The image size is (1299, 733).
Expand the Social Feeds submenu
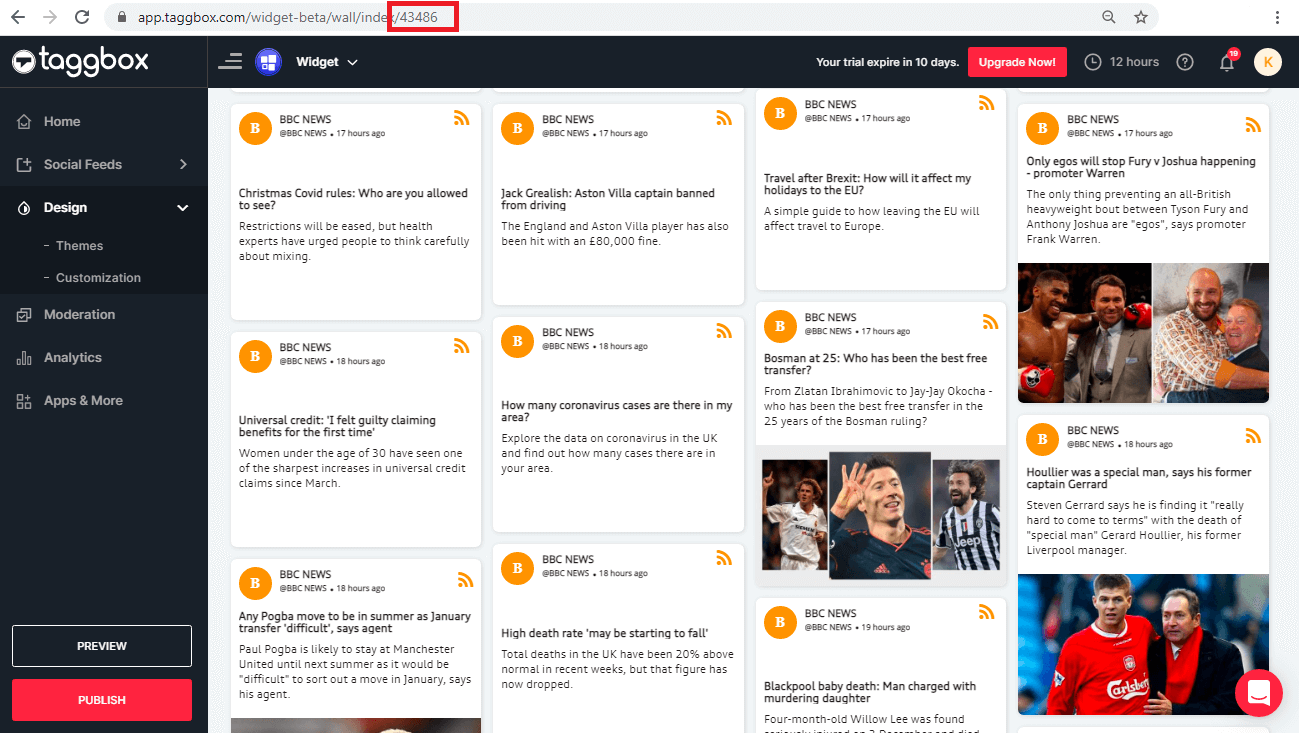183,164
